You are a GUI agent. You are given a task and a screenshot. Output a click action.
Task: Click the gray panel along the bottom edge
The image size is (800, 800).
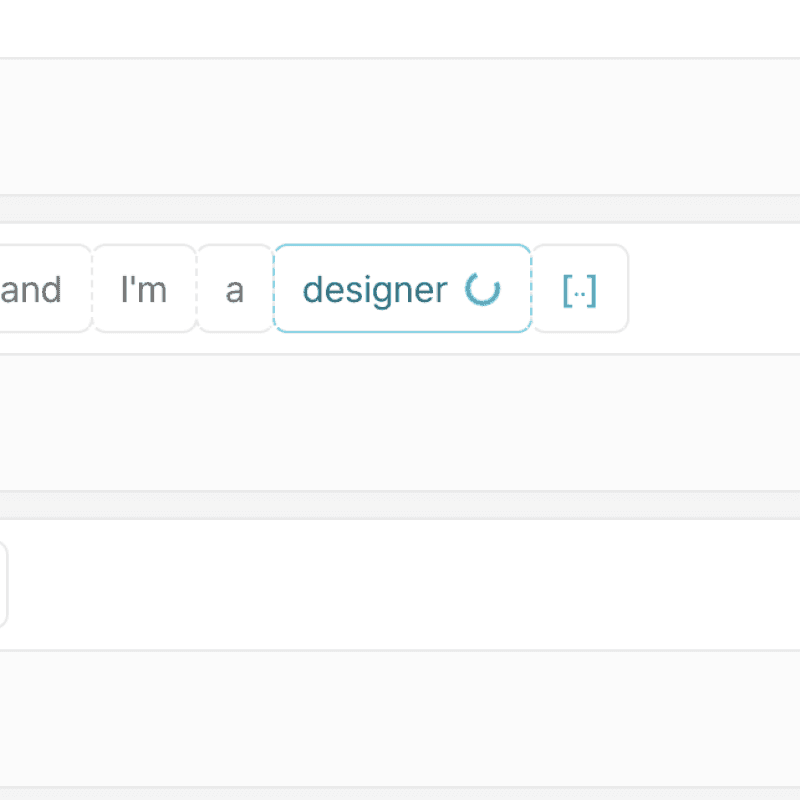pos(400,718)
